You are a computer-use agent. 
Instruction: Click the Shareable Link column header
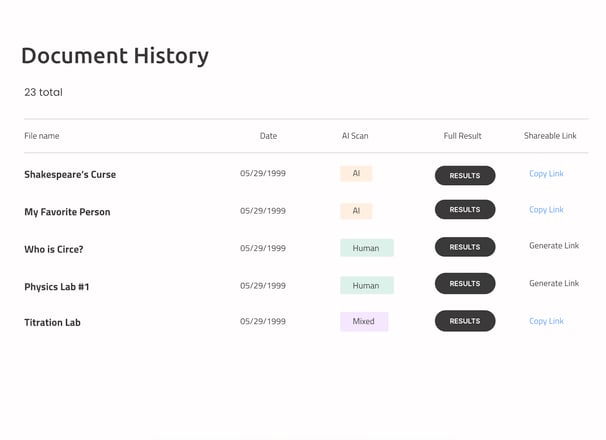[x=550, y=136]
